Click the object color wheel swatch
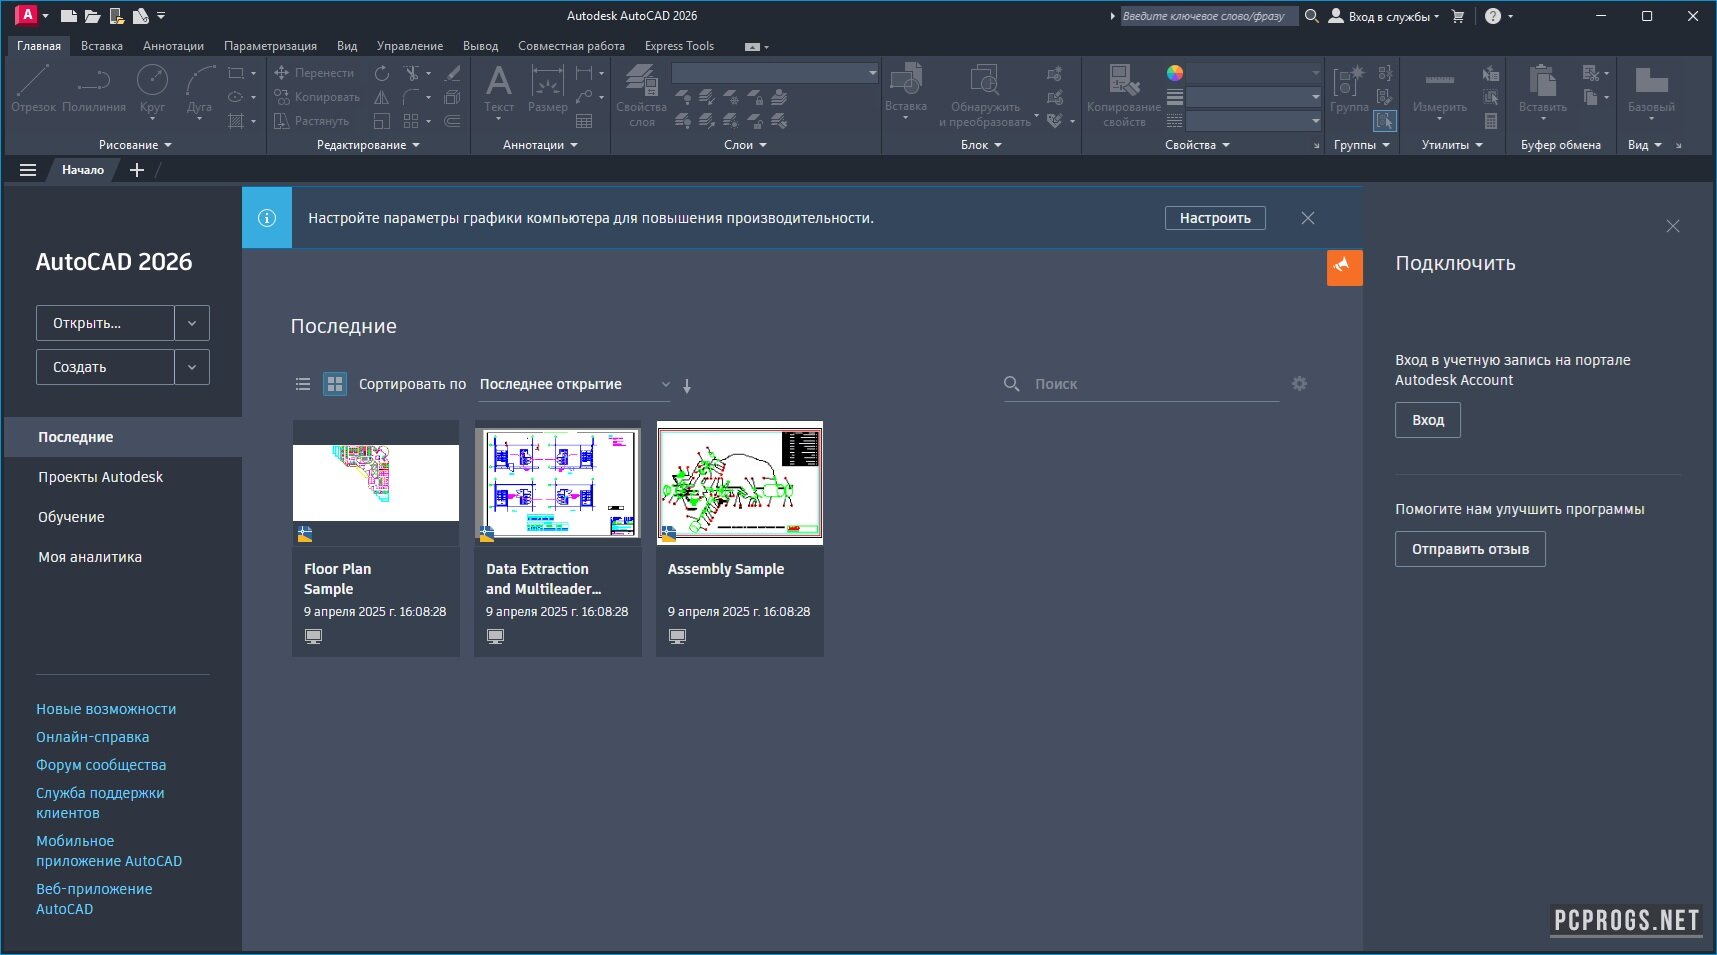Viewport: 1717px width, 955px height. (x=1175, y=73)
